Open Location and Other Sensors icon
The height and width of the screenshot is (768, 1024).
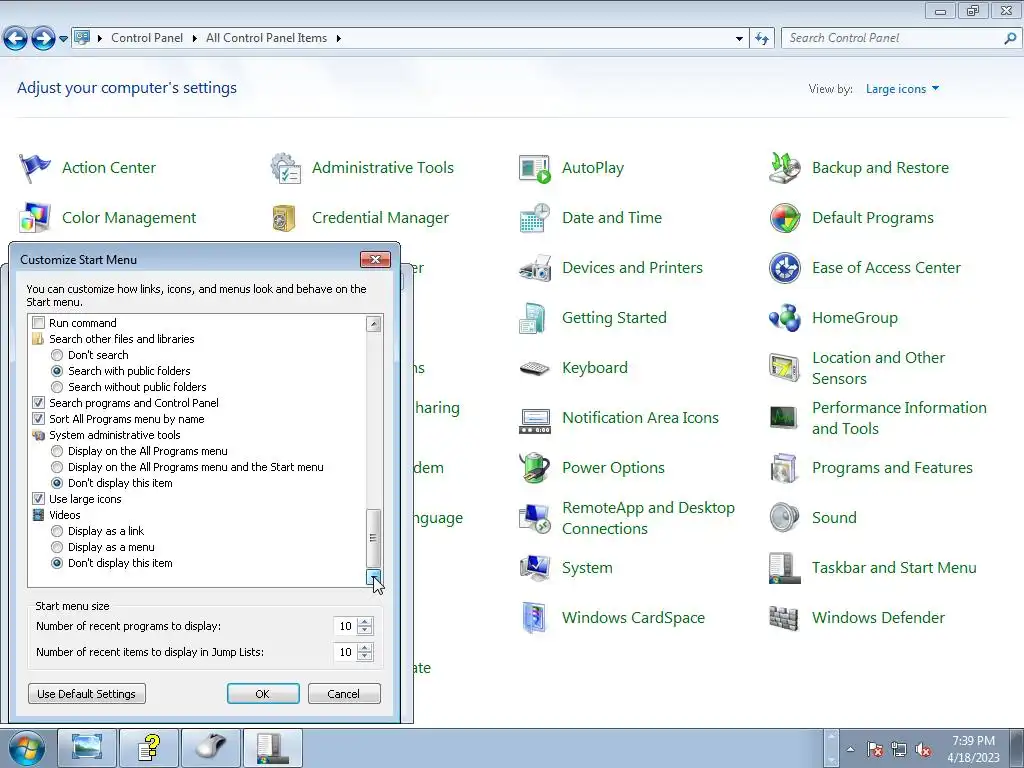point(784,368)
